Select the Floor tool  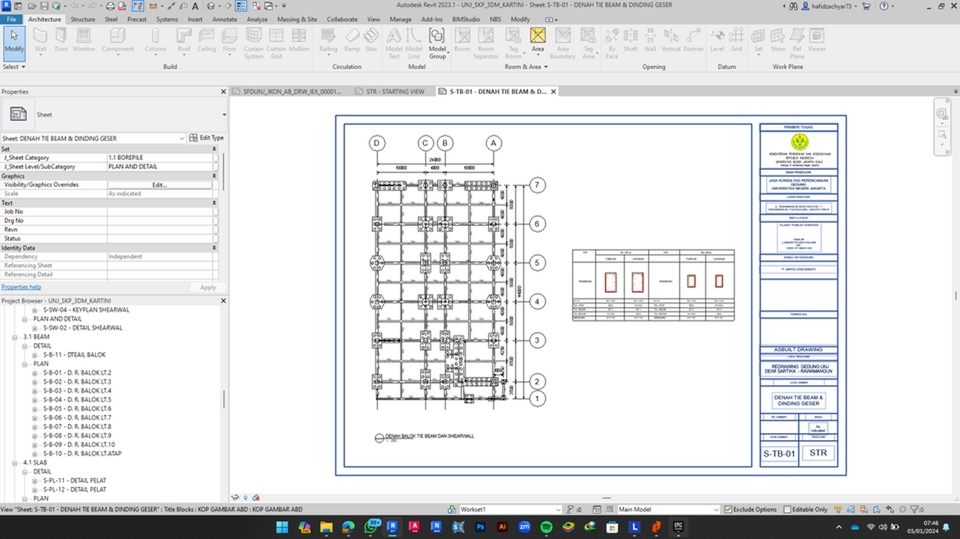pyautogui.click(x=230, y=40)
